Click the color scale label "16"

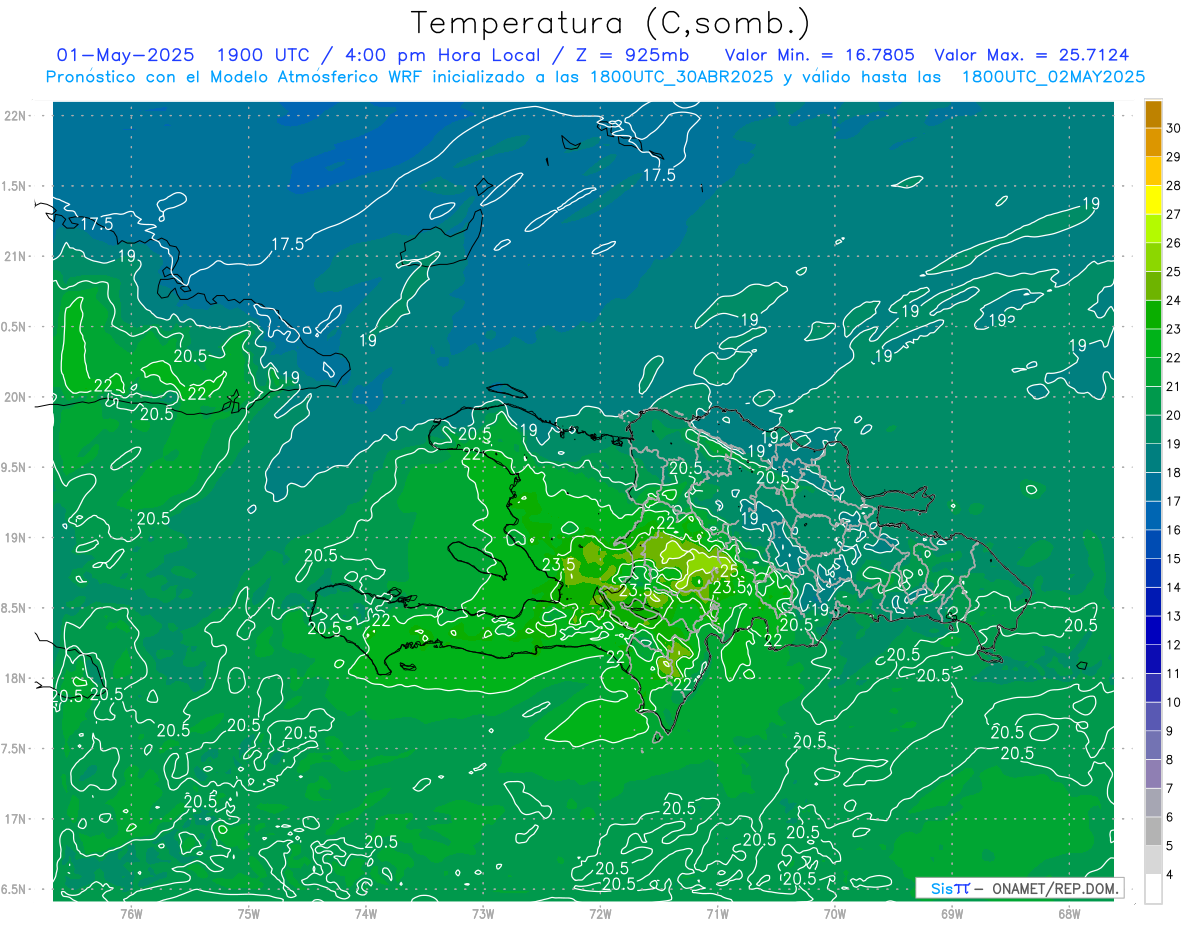pos(1174,530)
